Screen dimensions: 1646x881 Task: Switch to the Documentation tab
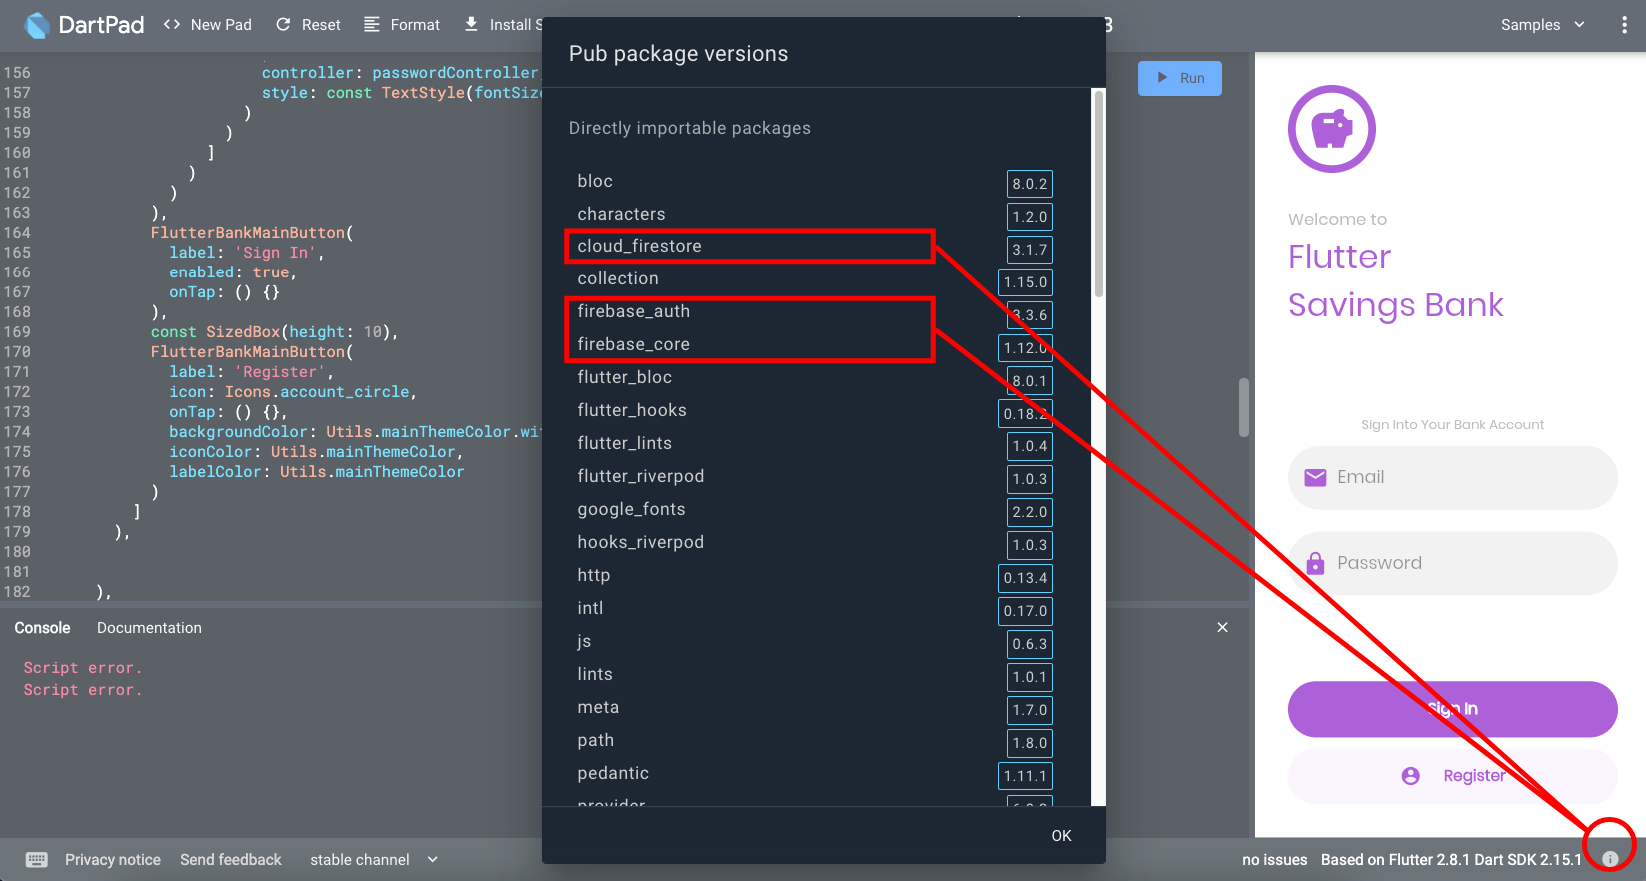click(x=149, y=628)
